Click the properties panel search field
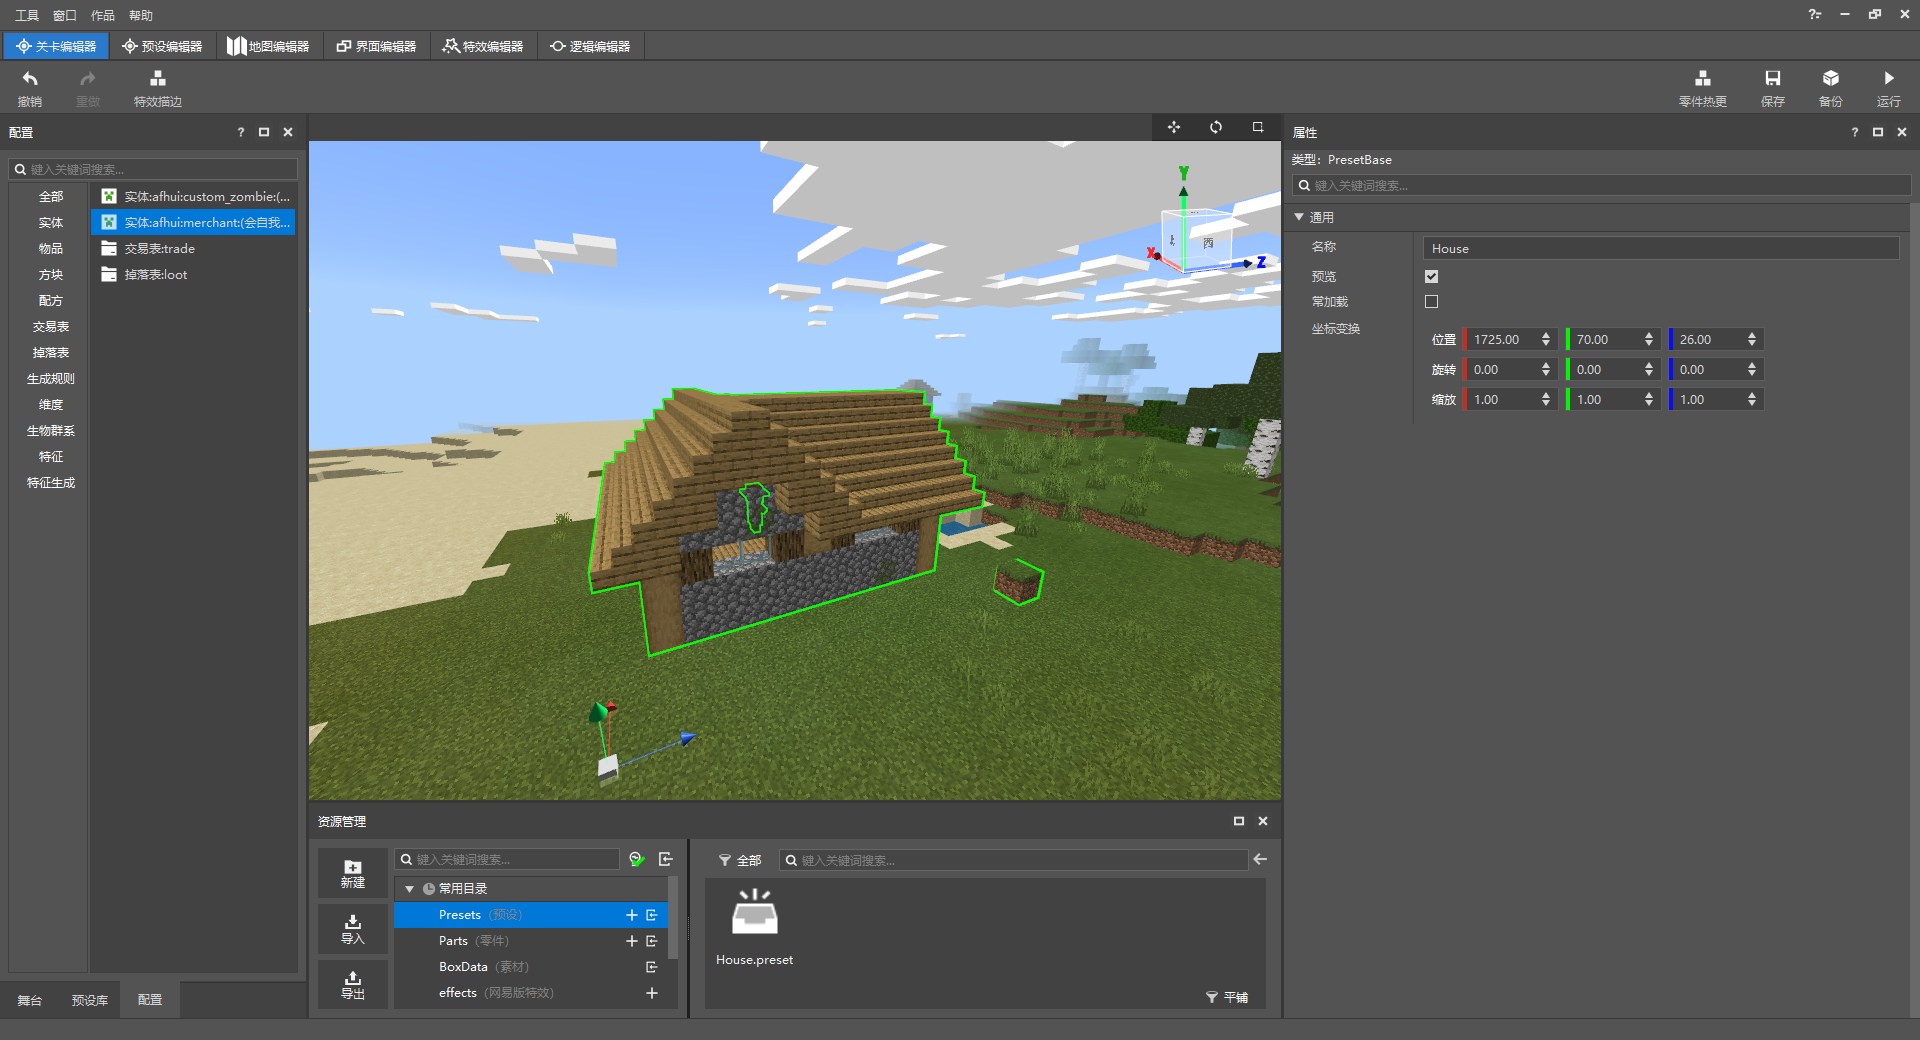The height and width of the screenshot is (1040, 1920). (x=1602, y=186)
